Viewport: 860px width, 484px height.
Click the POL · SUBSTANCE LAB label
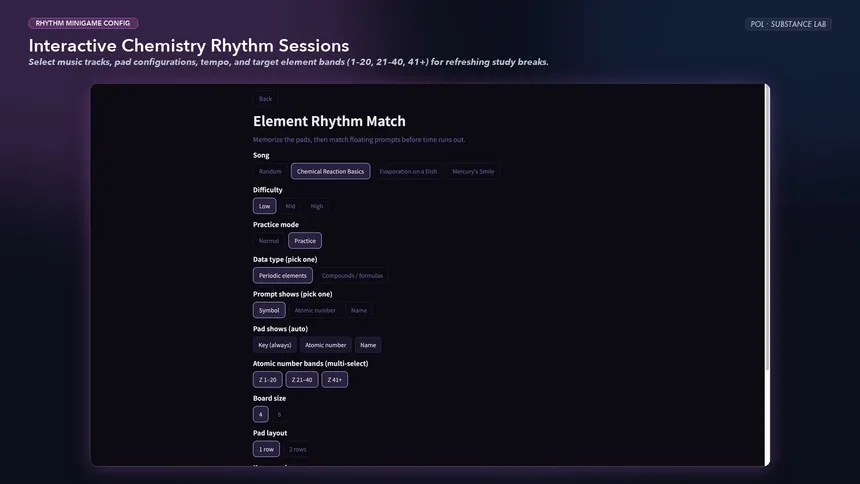click(x=788, y=24)
